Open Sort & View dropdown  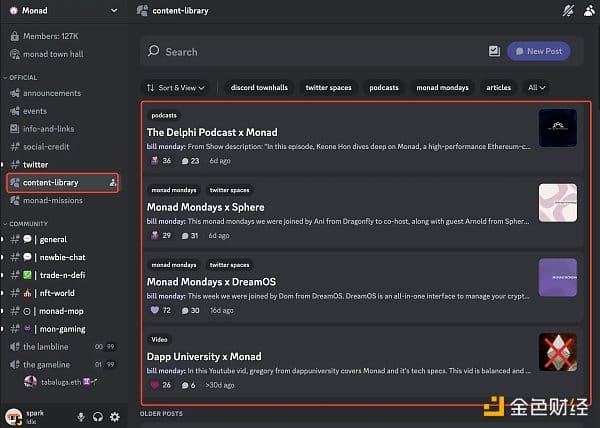click(x=176, y=88)
